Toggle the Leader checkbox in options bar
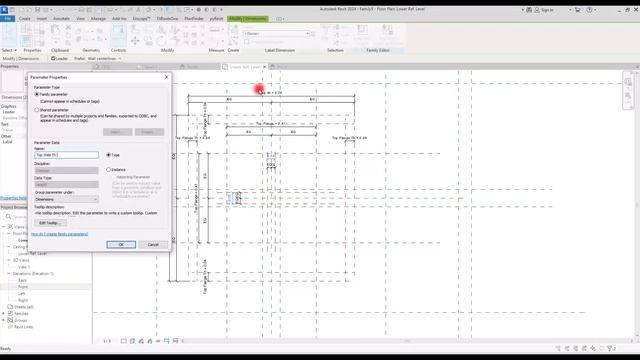The height and width of the screenshot is (360, 640). tap(53, 59)
